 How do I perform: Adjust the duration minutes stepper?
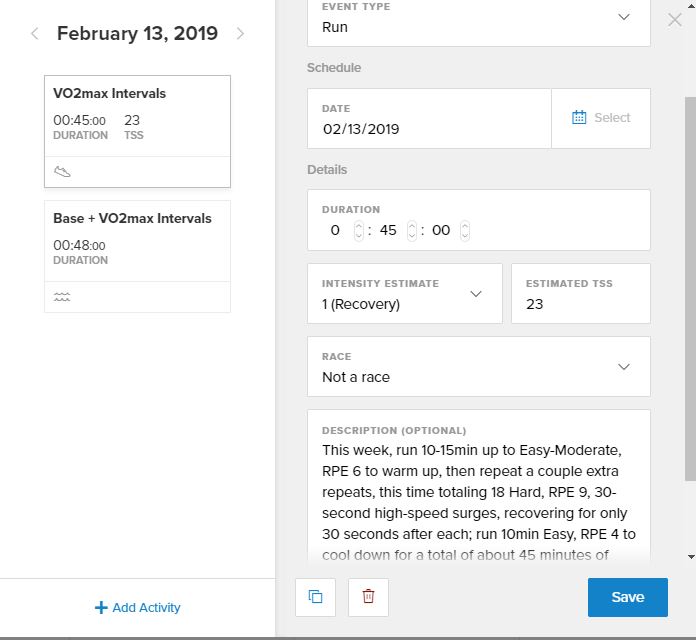[412, 230]
